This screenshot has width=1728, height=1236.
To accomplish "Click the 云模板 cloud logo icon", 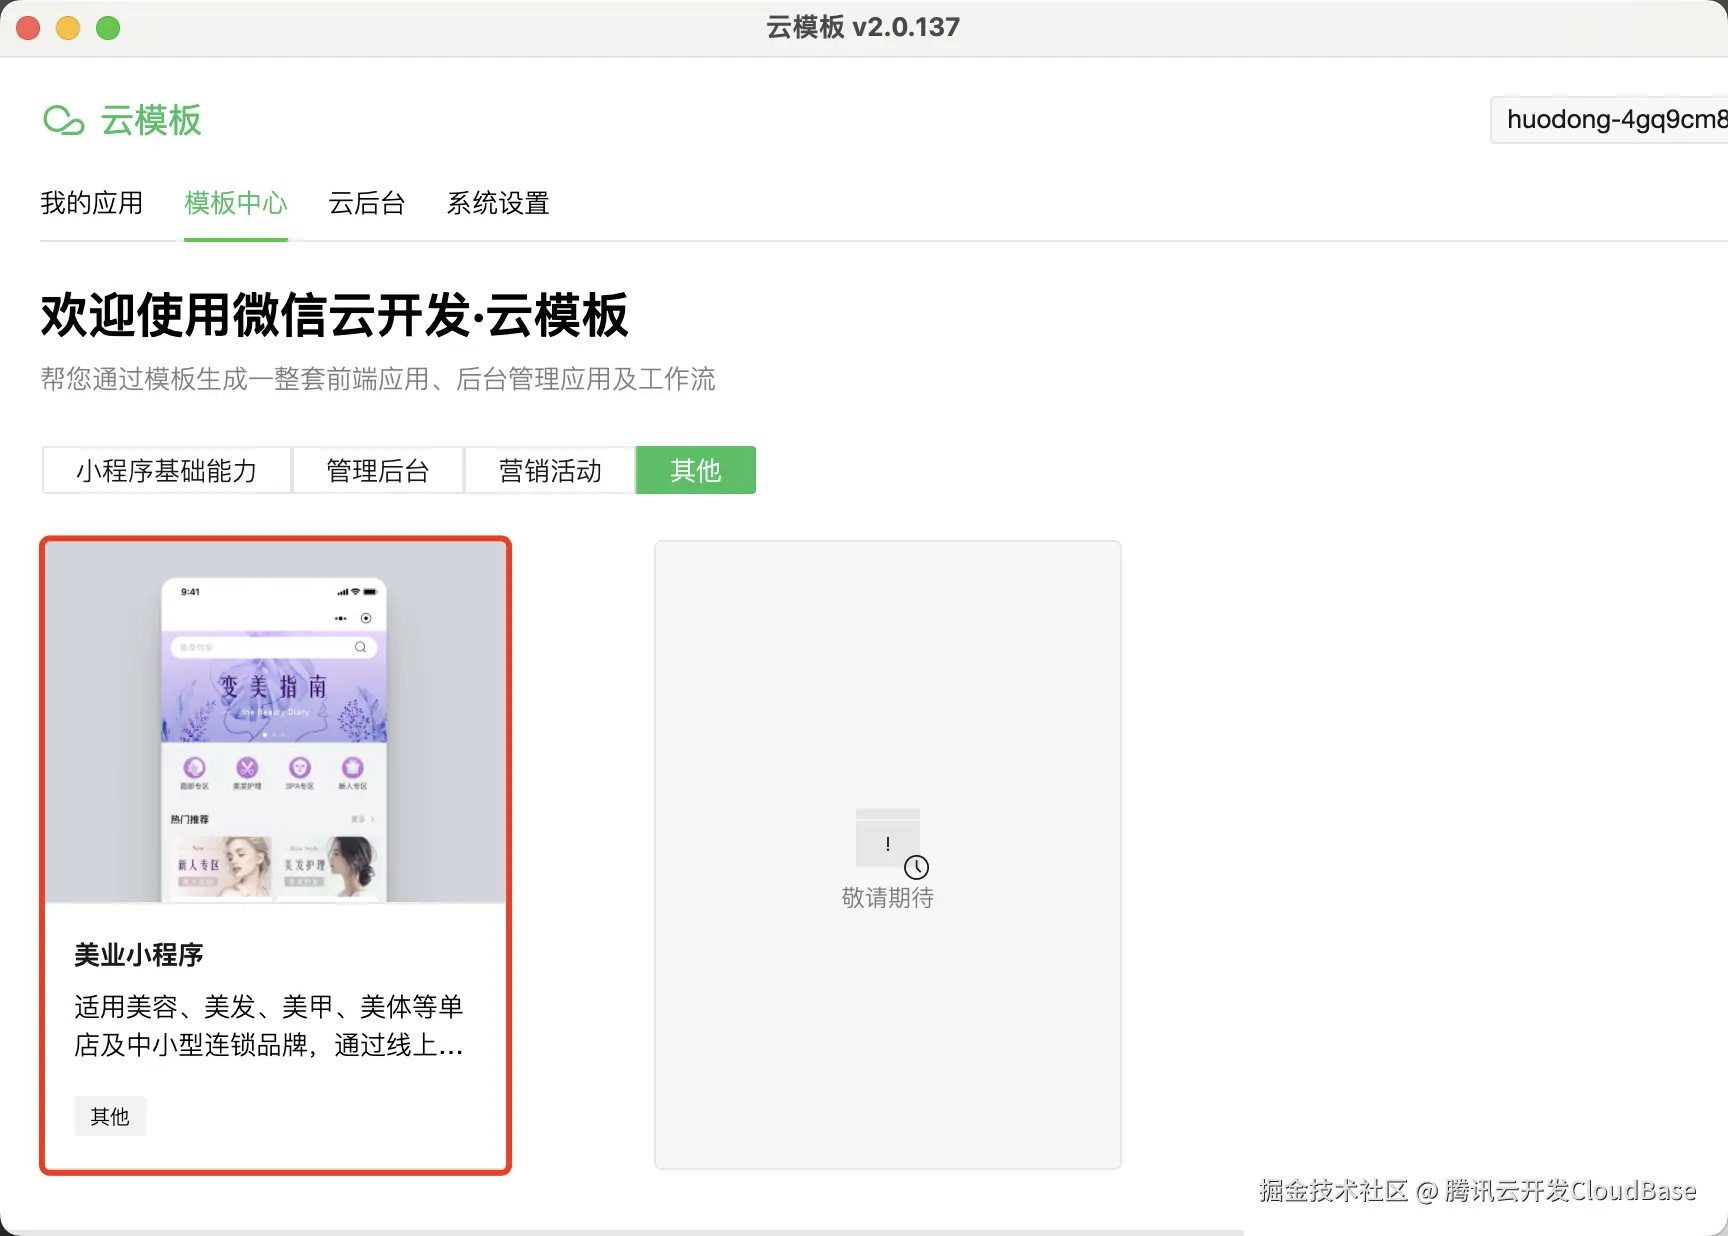I will coord(63,120).
